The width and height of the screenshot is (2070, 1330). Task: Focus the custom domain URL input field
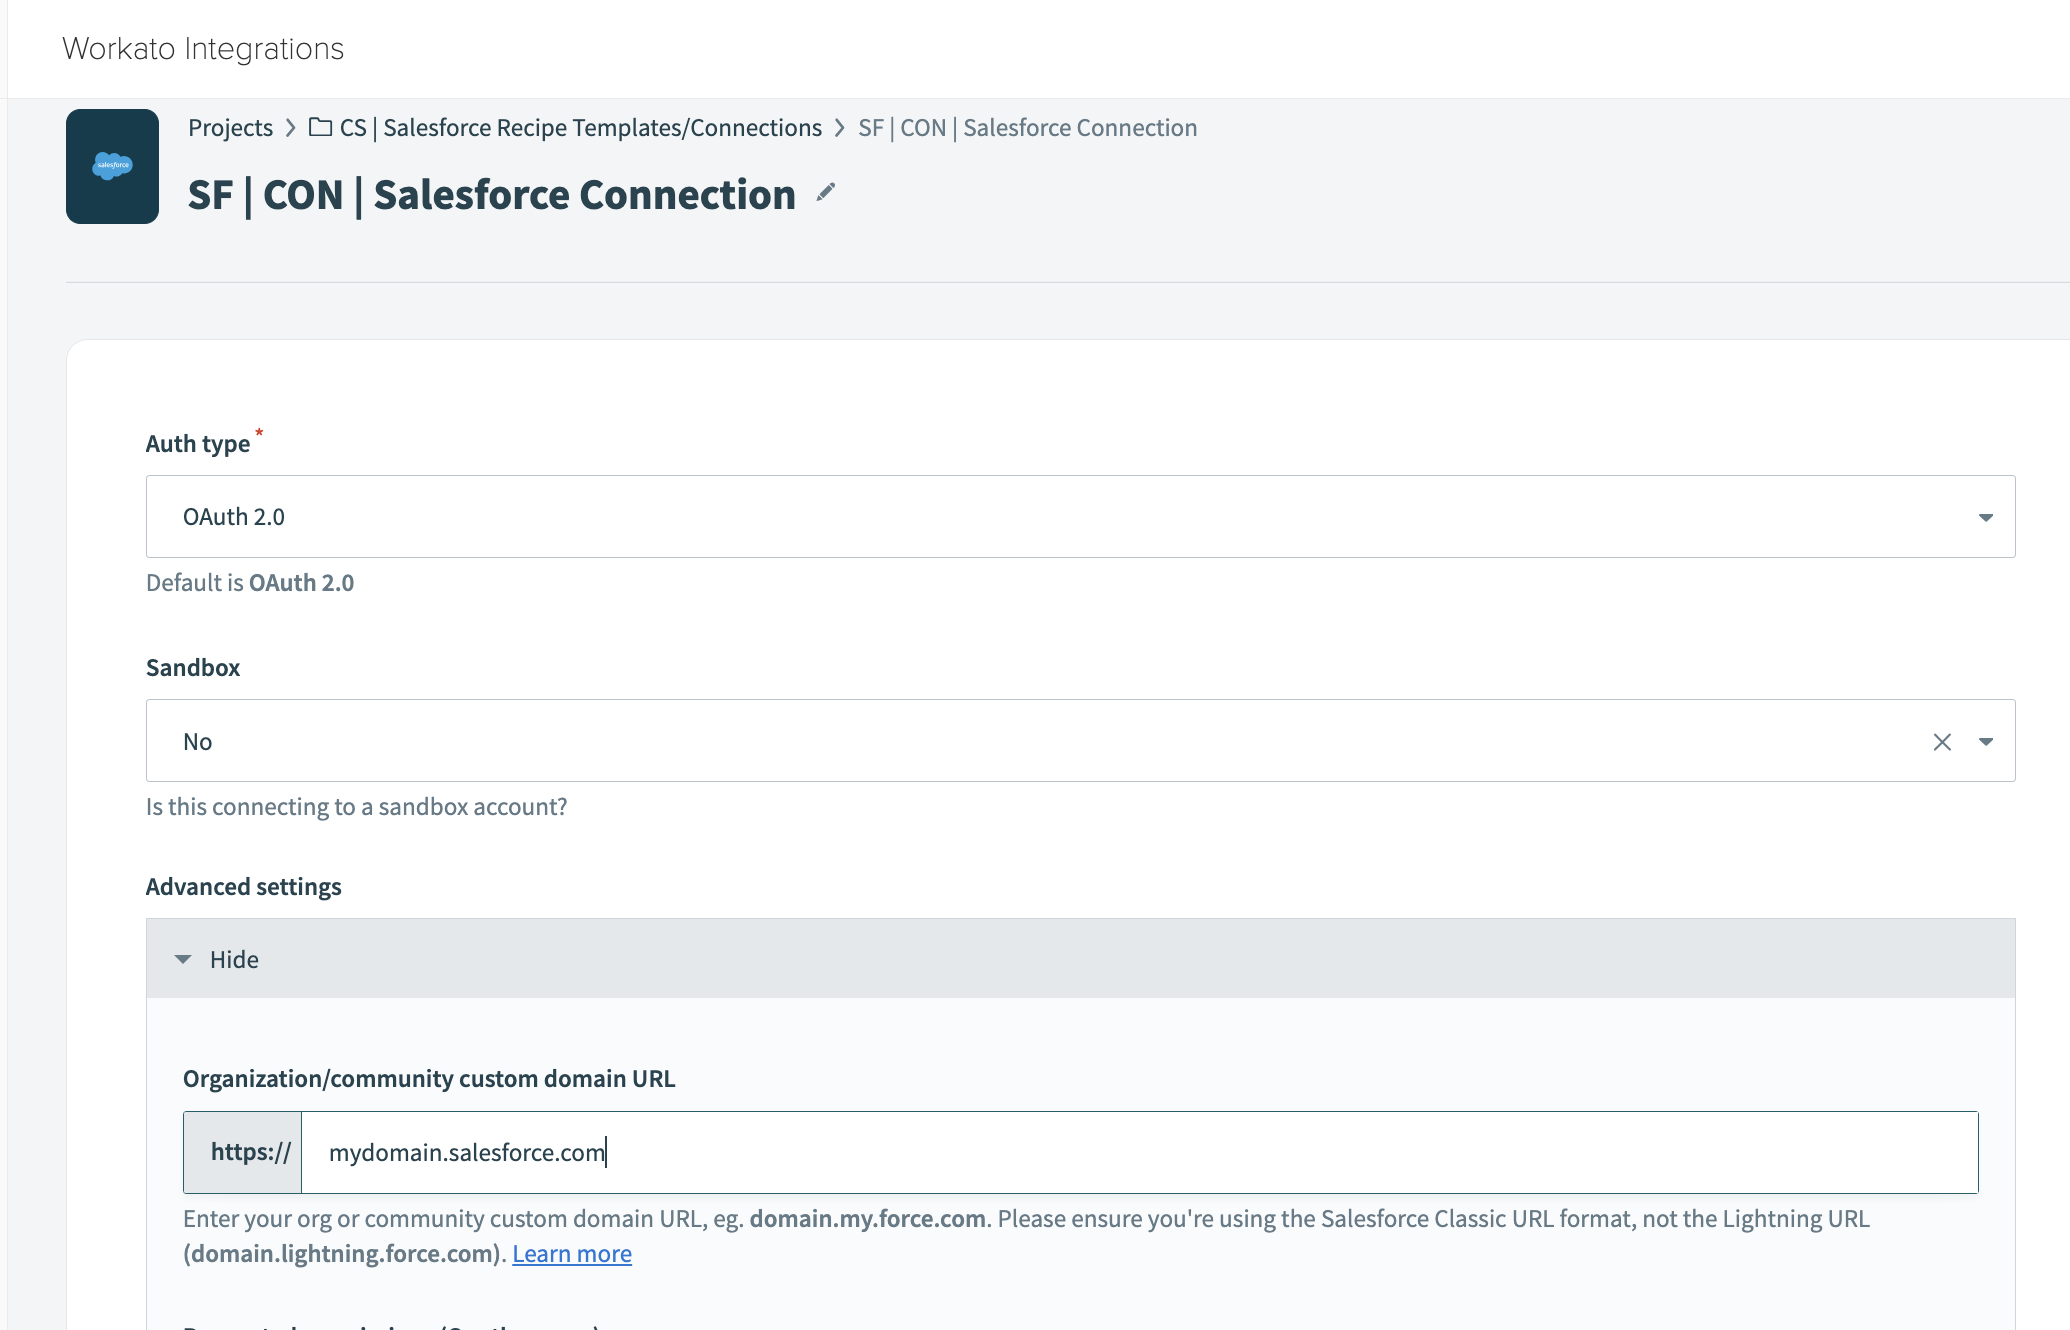[1139, 1152]
